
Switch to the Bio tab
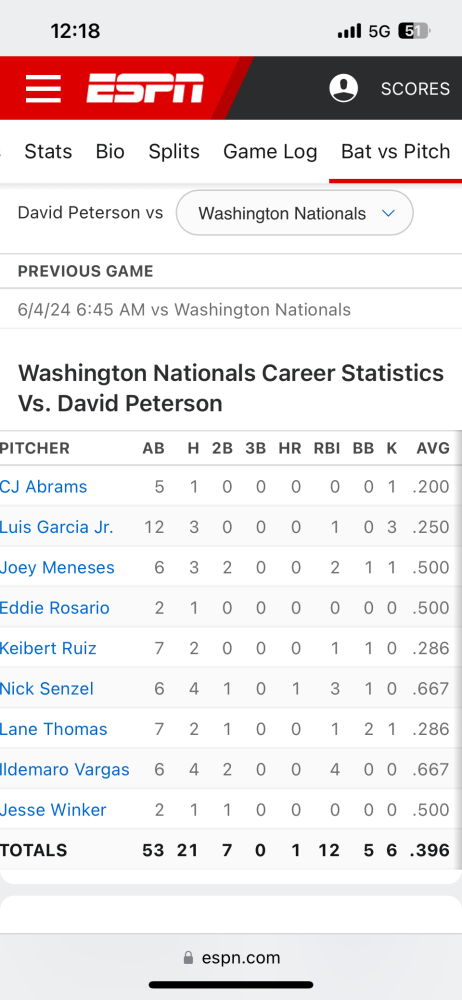(x=110, y=152)
